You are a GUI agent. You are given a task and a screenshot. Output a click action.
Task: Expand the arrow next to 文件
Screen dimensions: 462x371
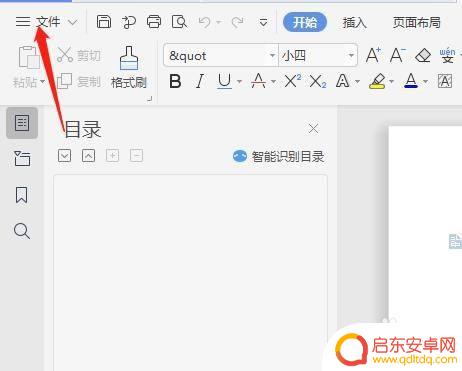click(72, 23)
